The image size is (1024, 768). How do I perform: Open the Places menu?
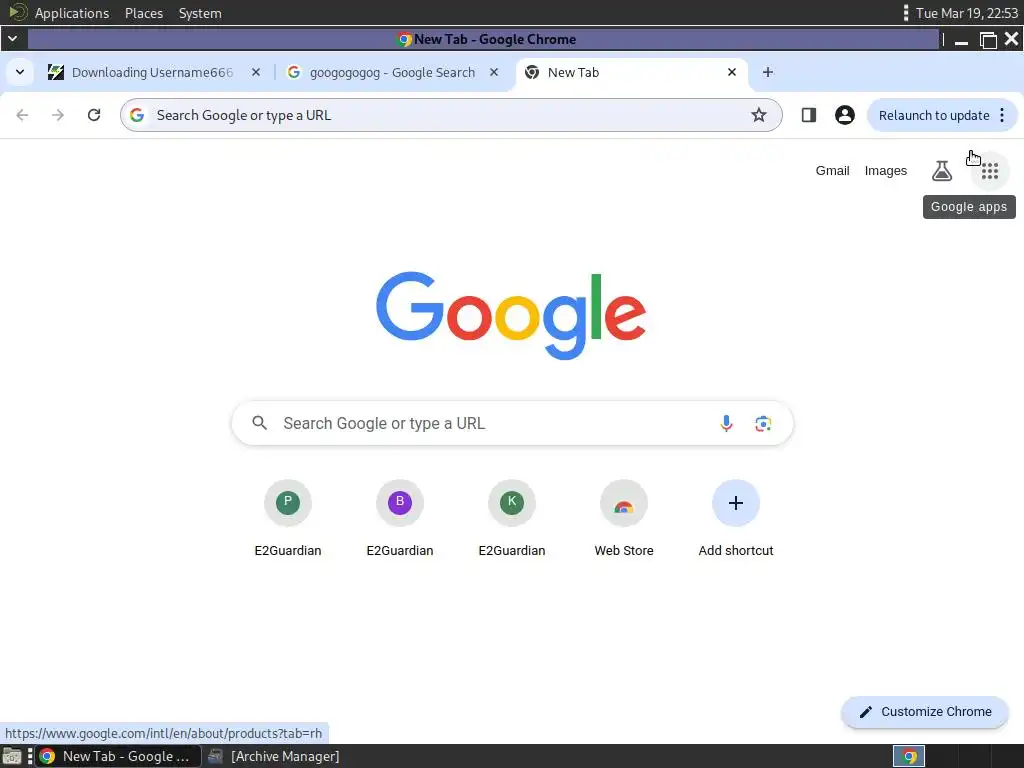(x=144, y=13)
